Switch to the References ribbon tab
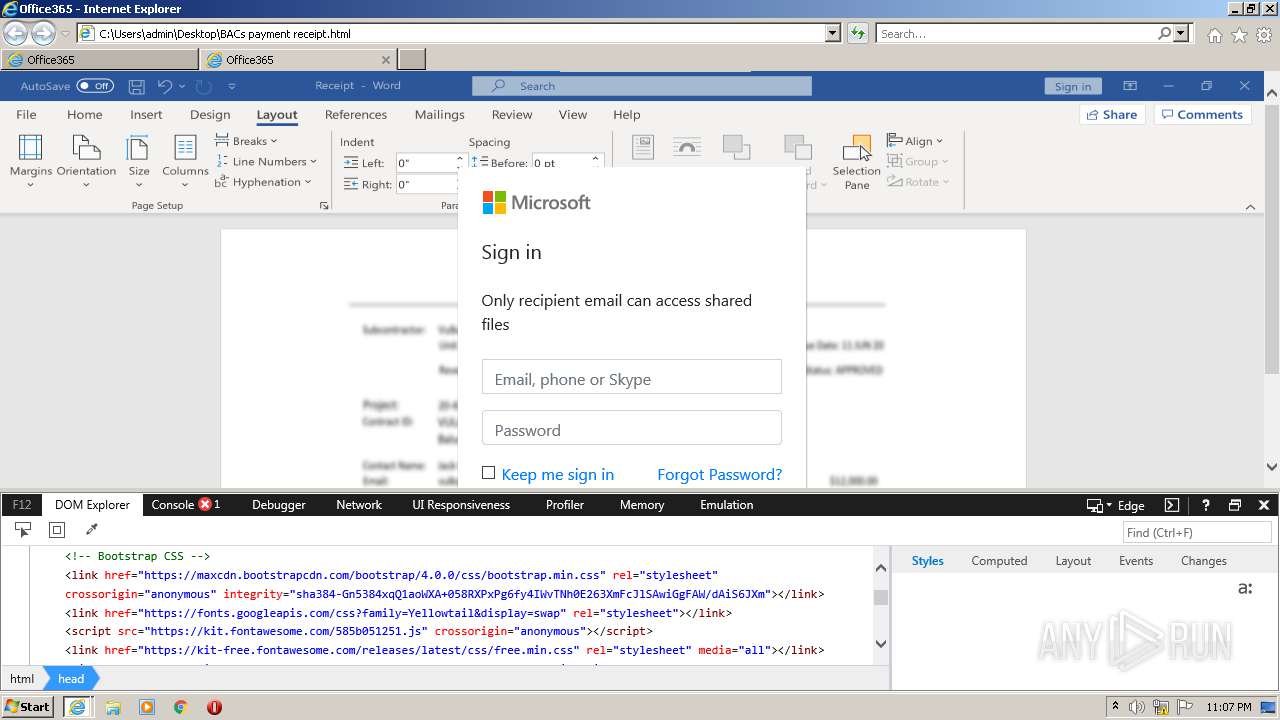This screenshot has width=1280, height=720. pyautogui.click(x=356, y=114)
